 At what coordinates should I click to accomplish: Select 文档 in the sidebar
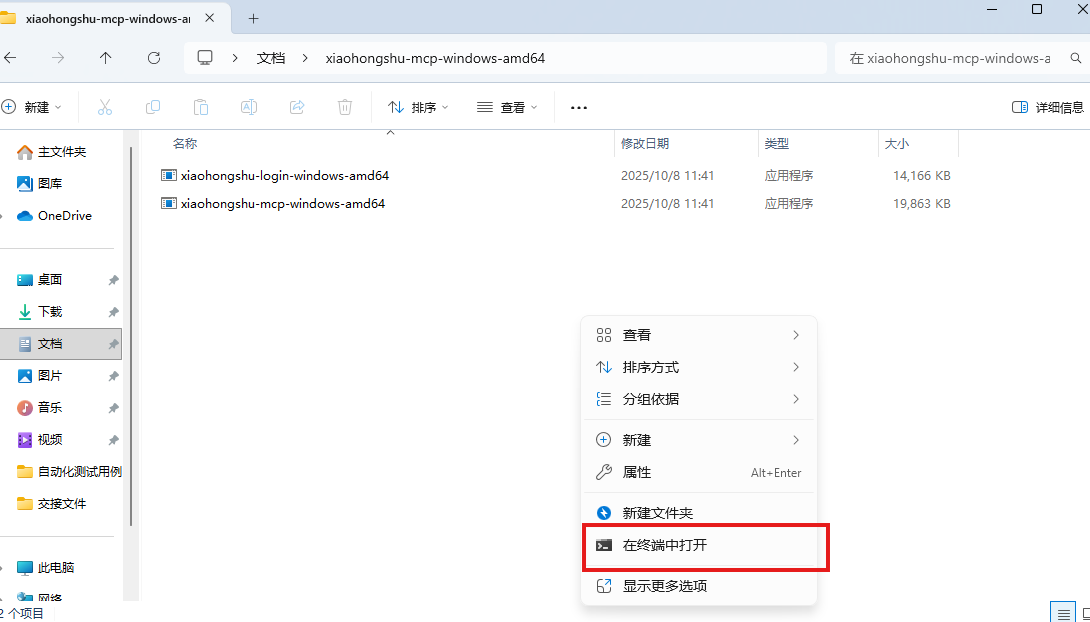[60, 343]
